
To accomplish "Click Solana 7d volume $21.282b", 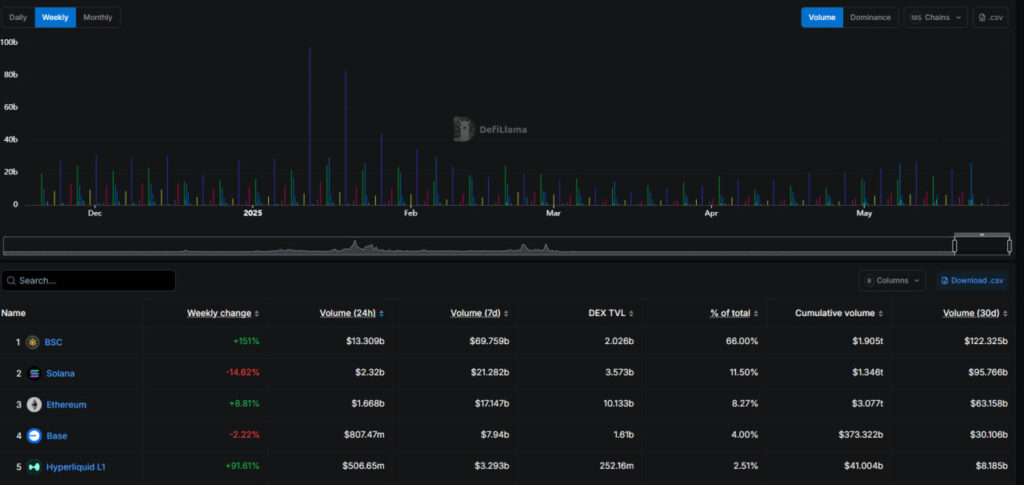I will click(488, 373).
